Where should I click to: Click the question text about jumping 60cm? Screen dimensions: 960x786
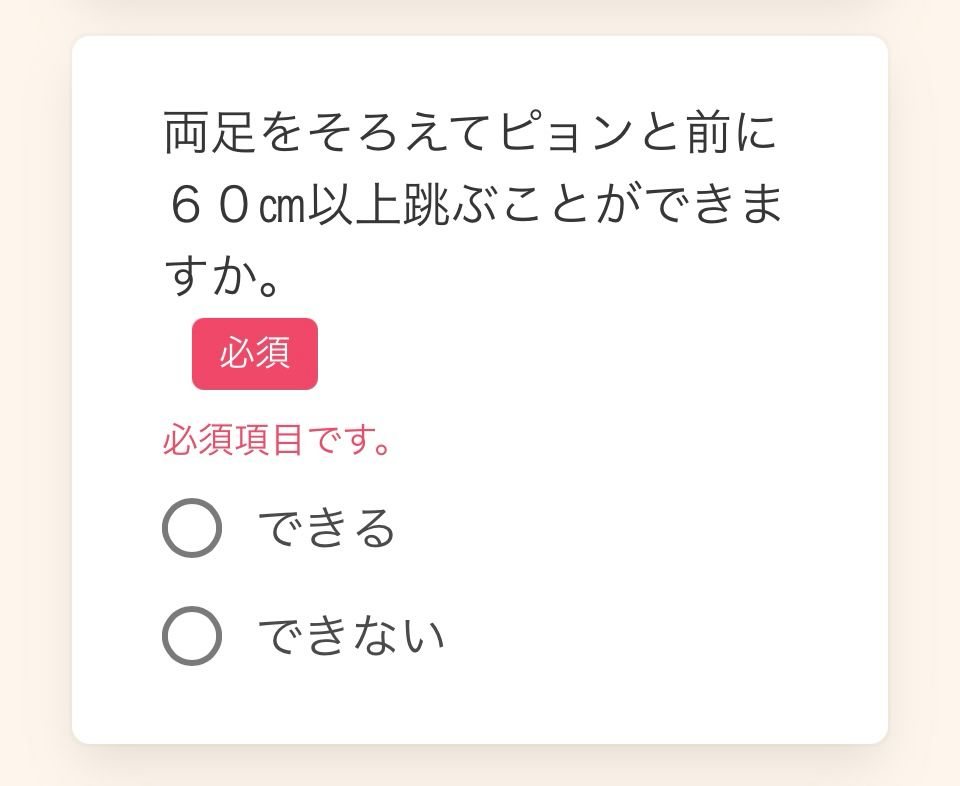click(x=470, y=197)
